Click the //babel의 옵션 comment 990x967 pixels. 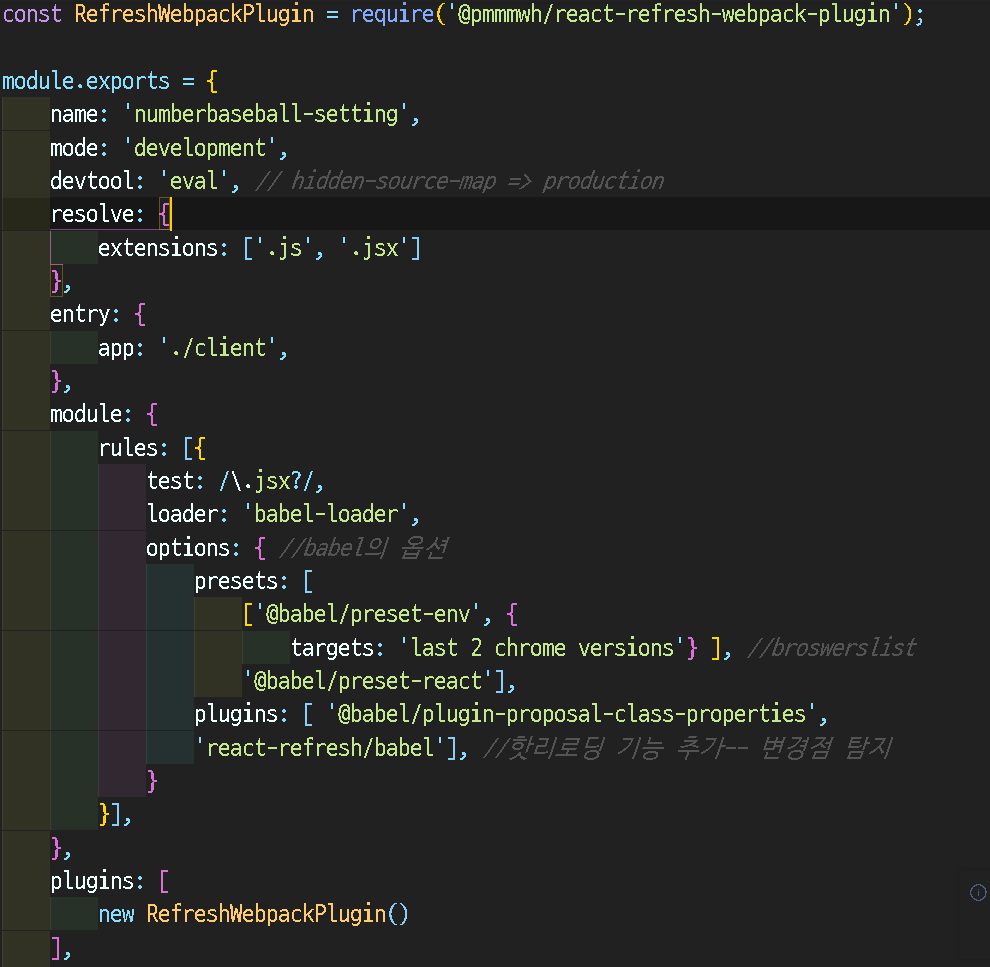[x=364, y=547]
